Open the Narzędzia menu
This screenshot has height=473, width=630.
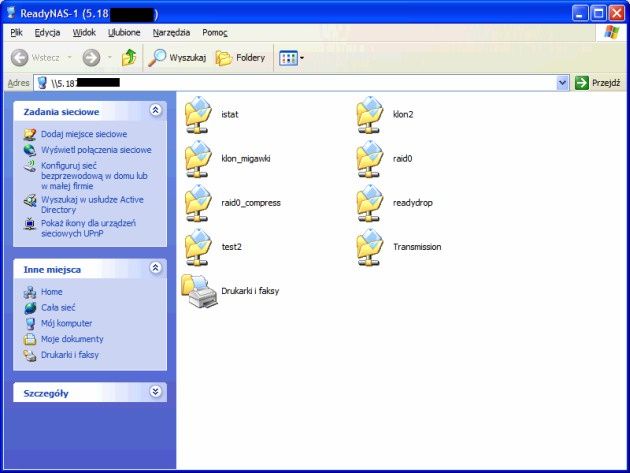coord(171,33)
